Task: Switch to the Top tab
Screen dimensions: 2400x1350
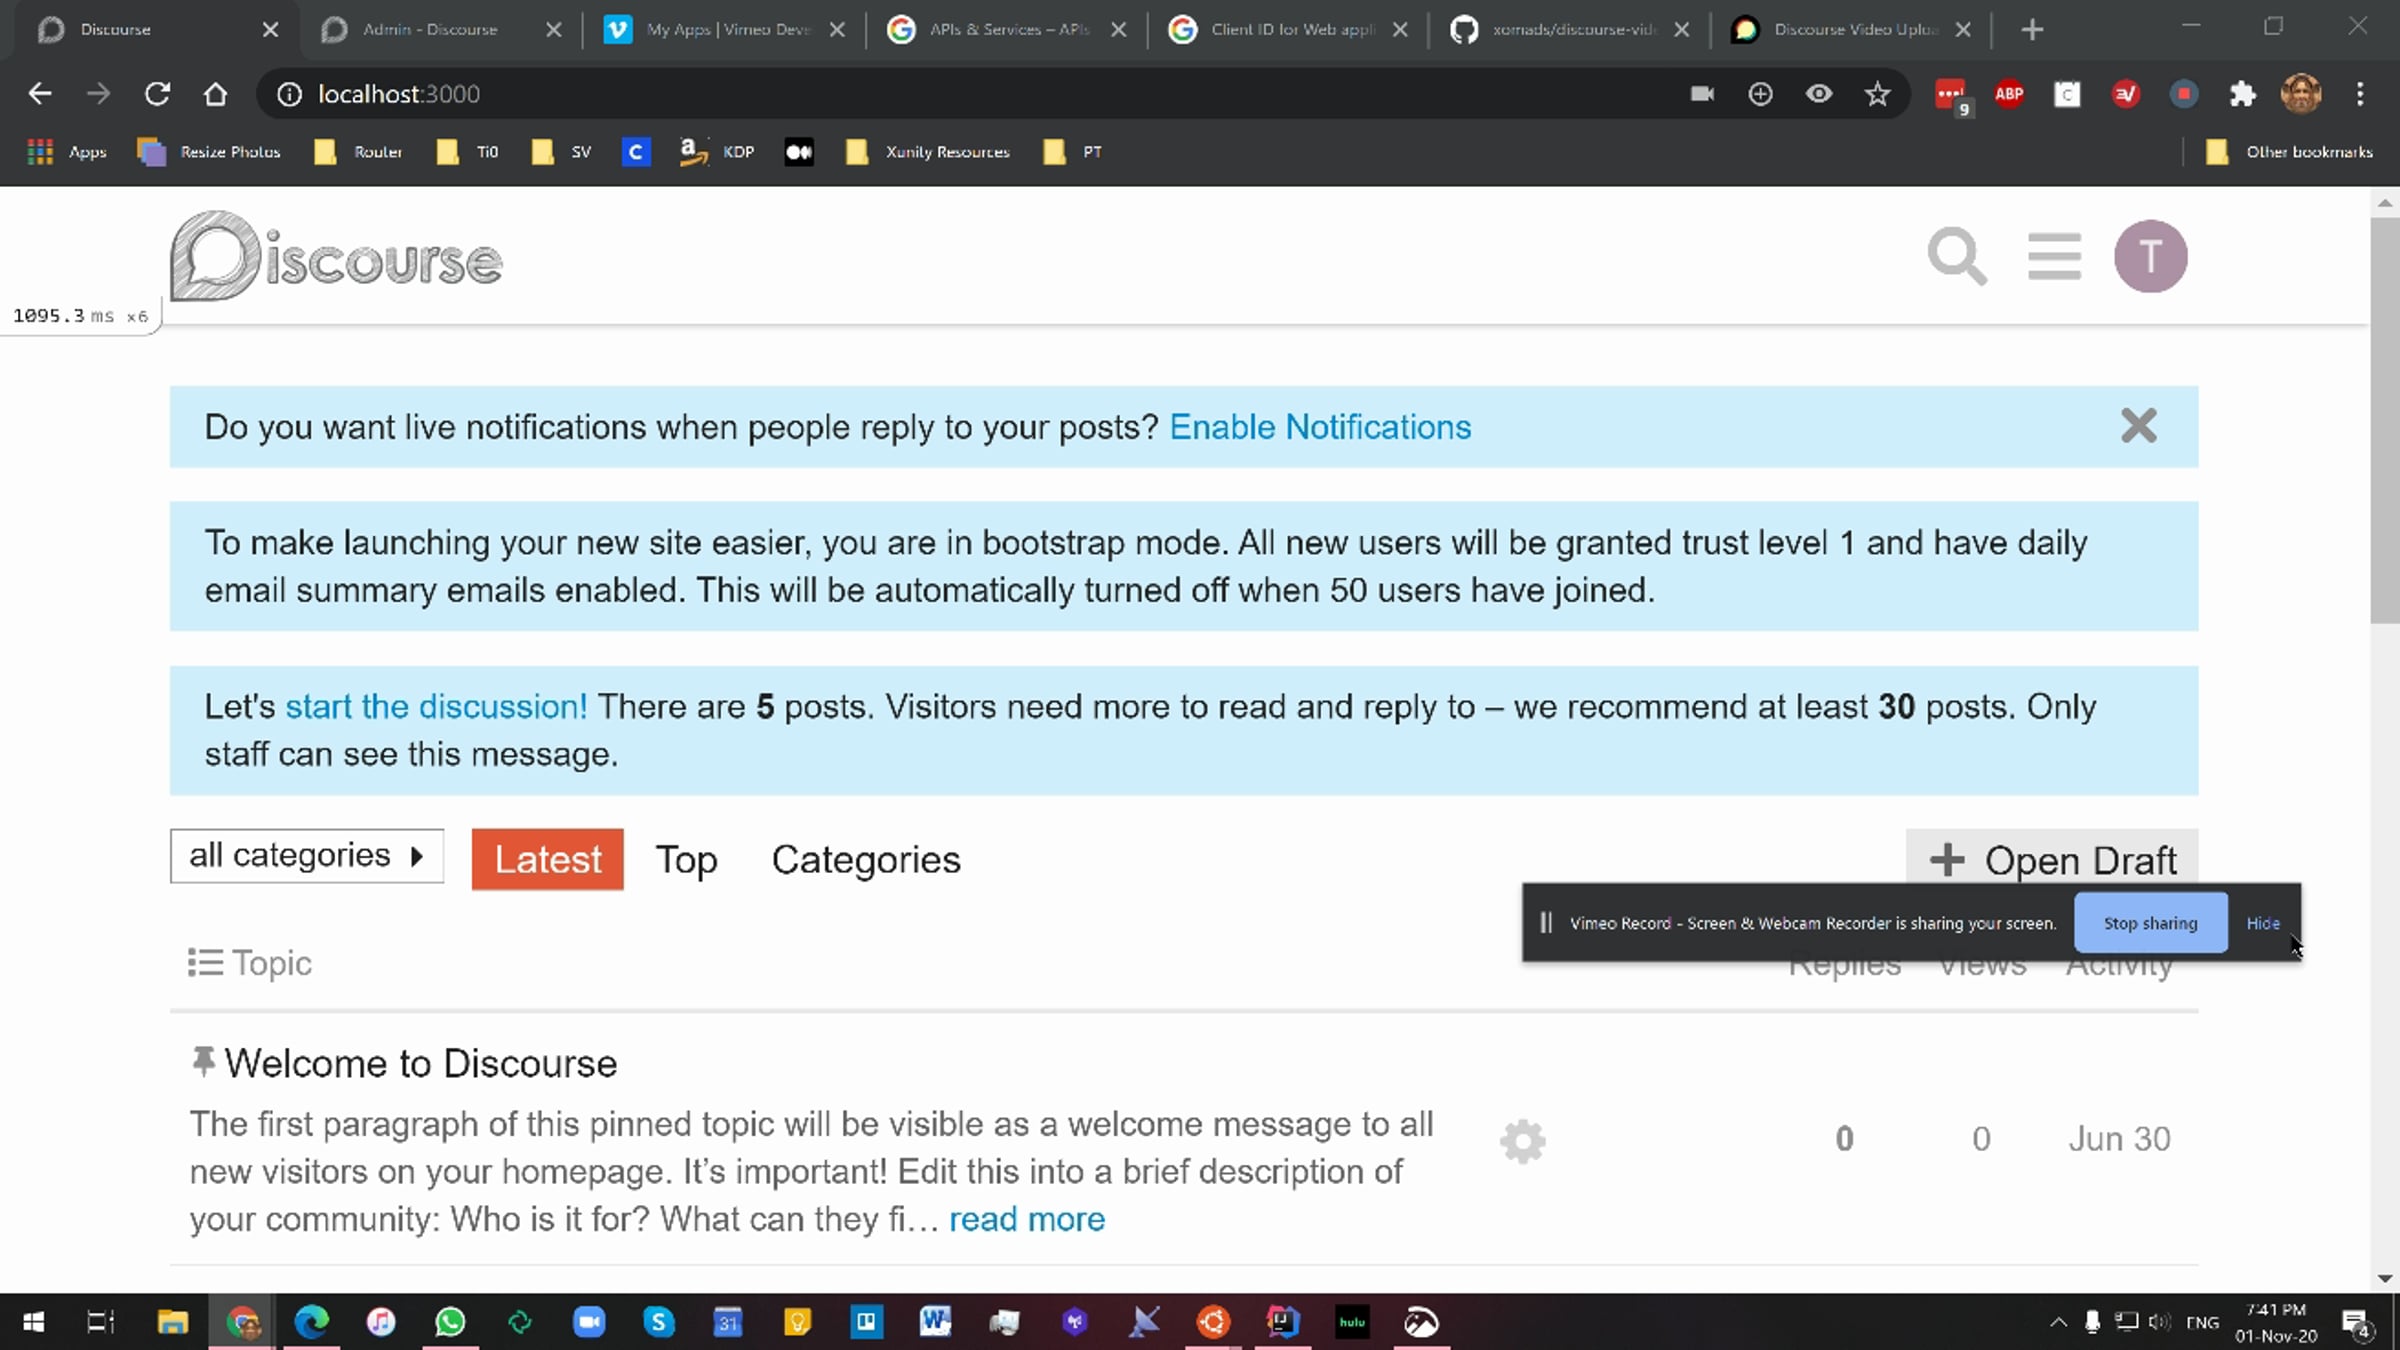Action: 686,860
